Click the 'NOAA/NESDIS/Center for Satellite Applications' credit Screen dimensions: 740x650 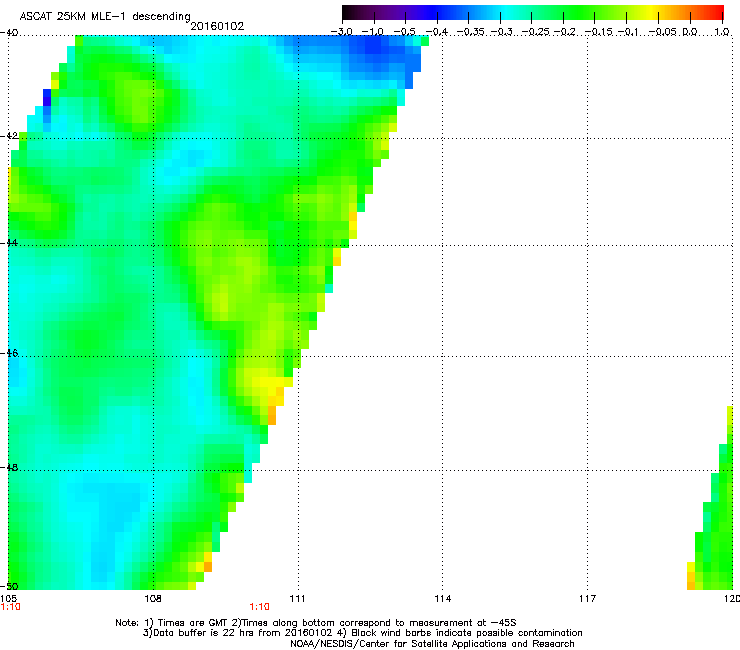tap(399, 644)
